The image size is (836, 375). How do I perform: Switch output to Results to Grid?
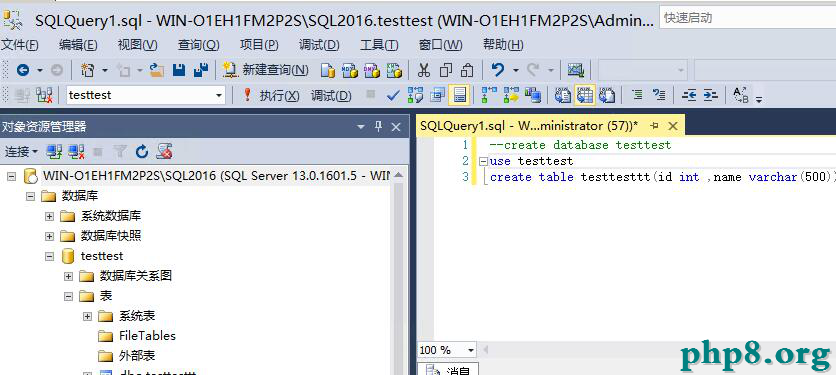pyautogui.click(x=584, y=95)
